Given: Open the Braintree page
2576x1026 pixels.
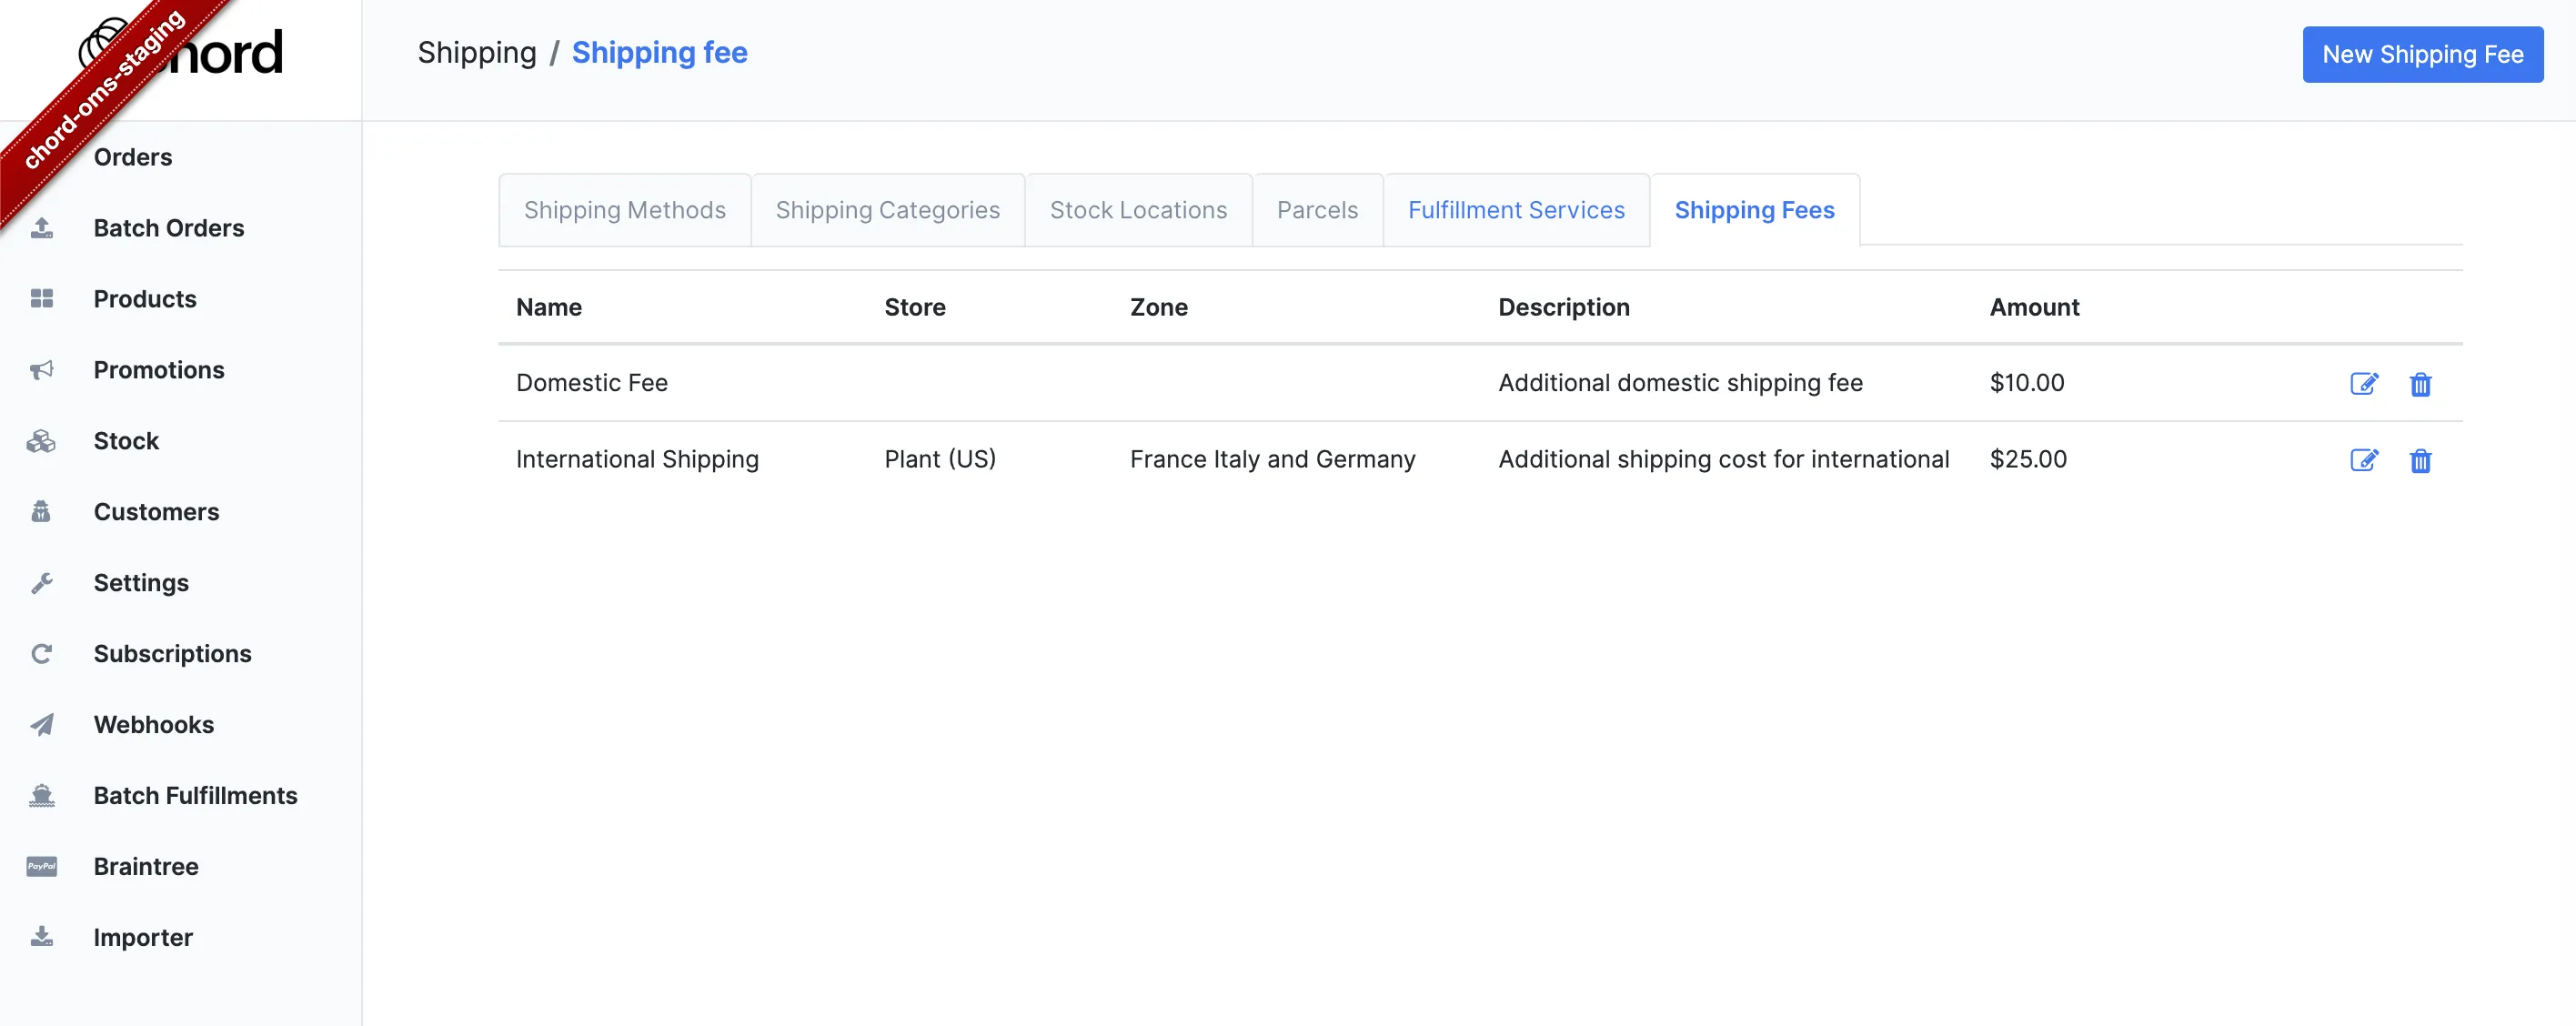Looking at the screenshot, I should tap(146, 867).
